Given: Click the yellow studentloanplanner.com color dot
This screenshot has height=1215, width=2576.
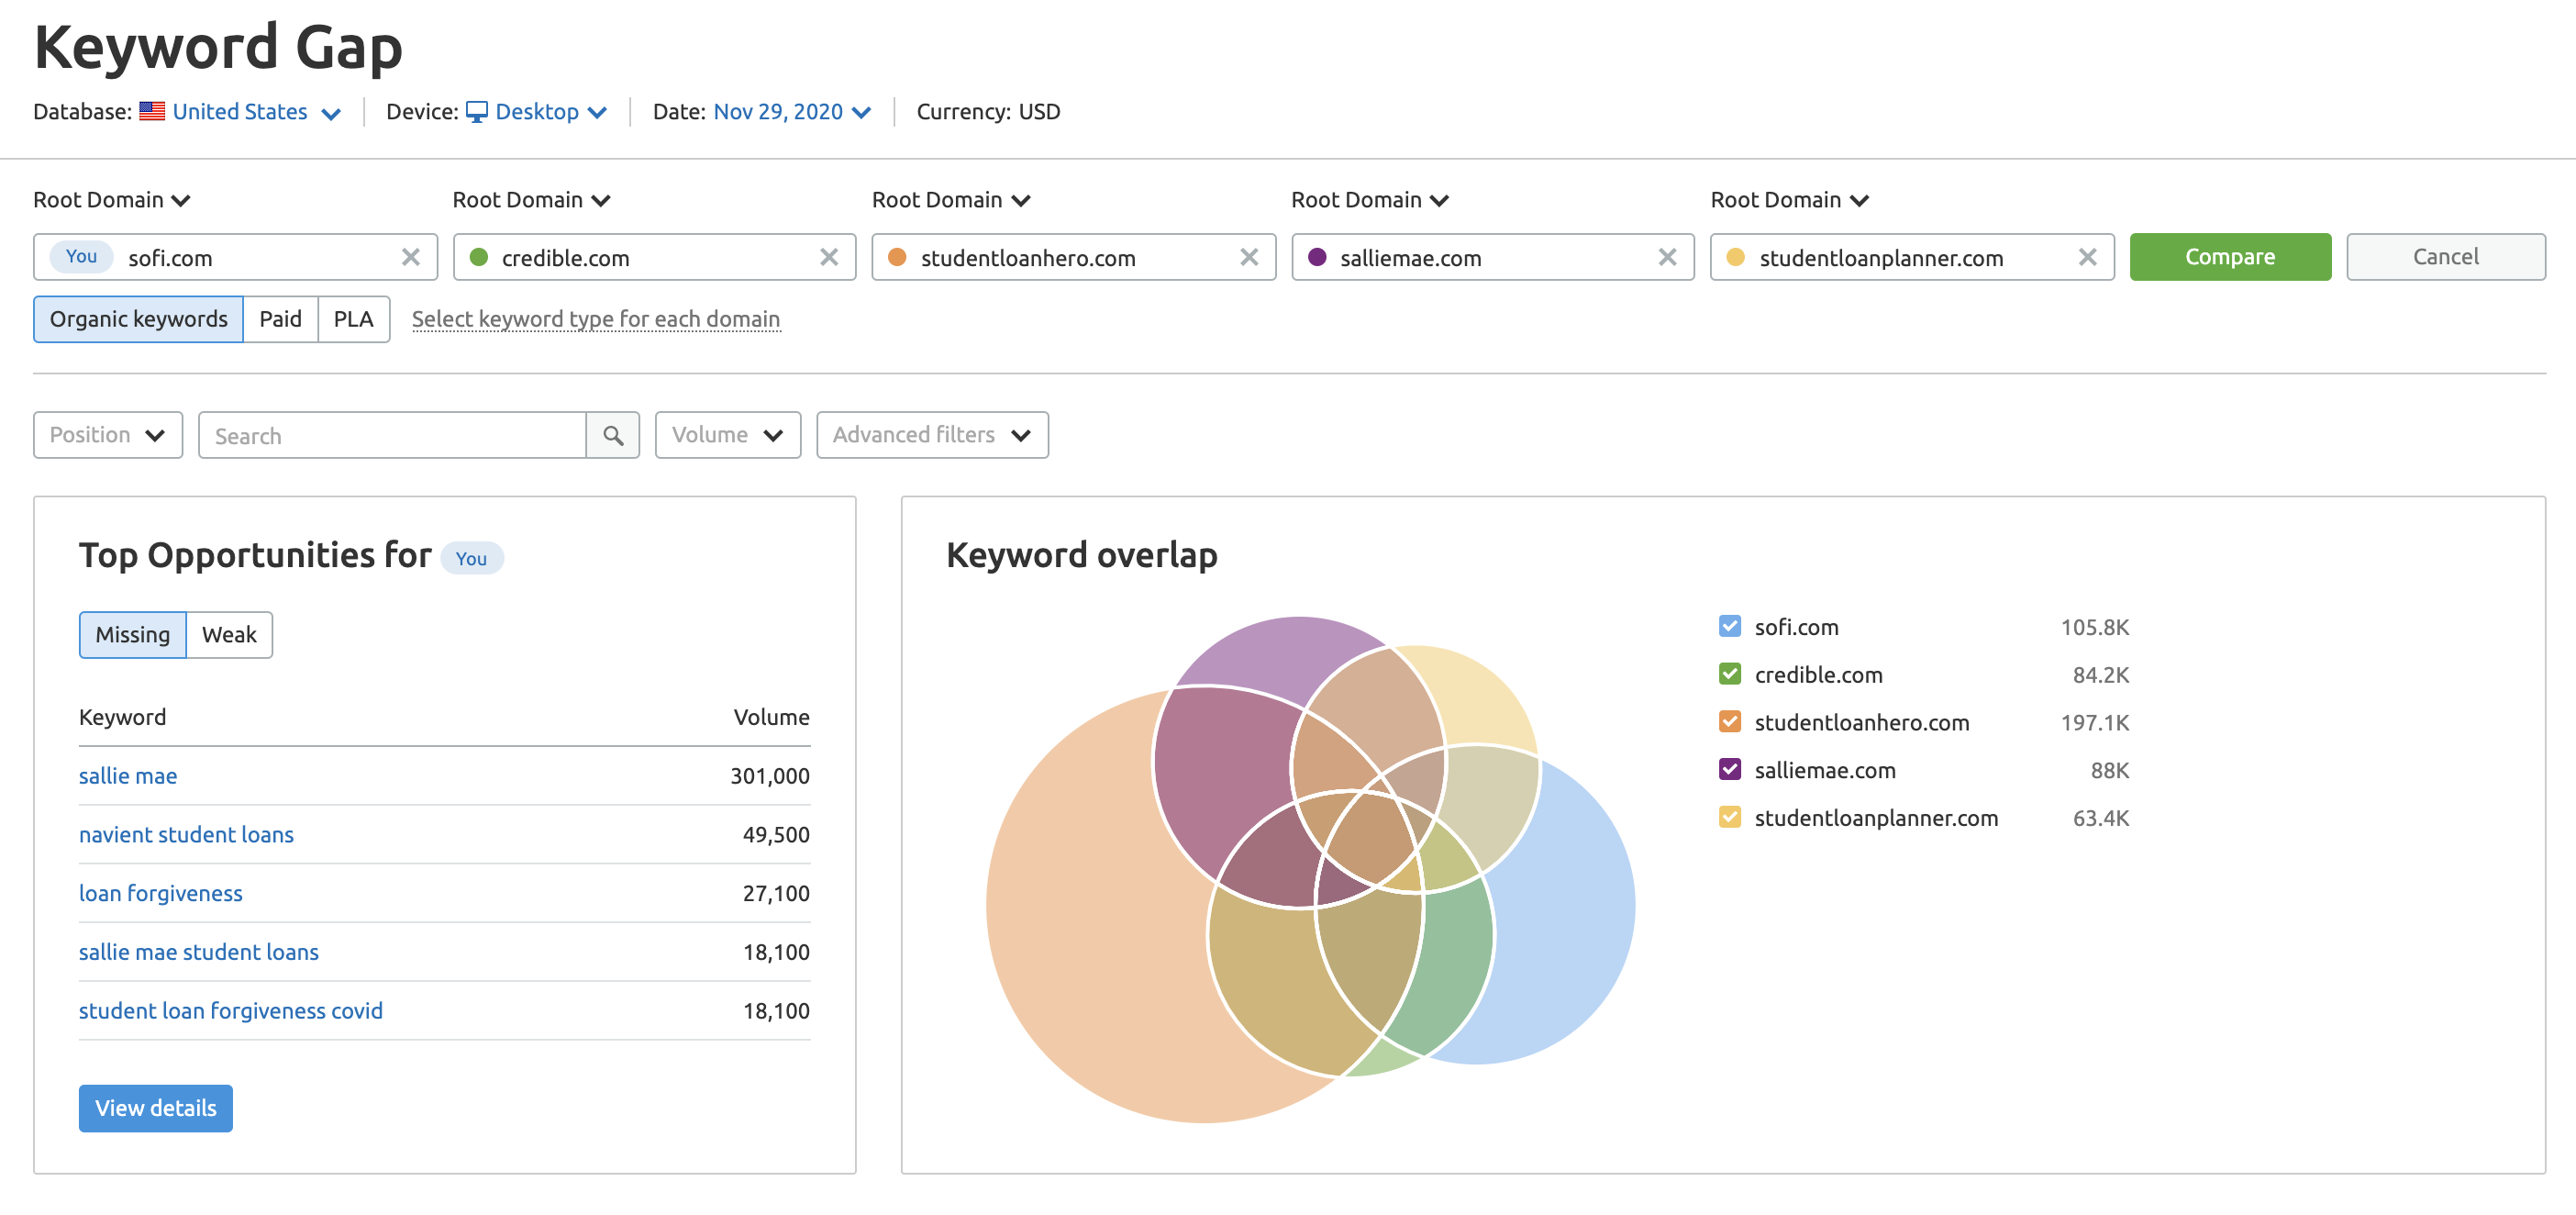Looking at the screenshot, I should (x=1736, y=257).
